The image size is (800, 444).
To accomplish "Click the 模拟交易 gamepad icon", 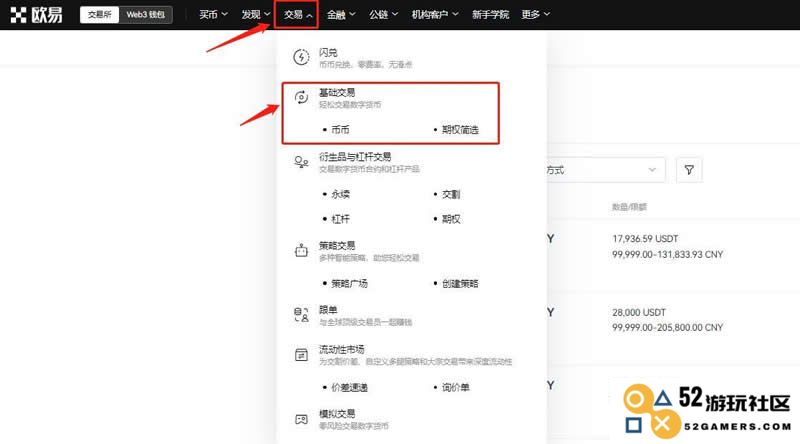I will 301,419.
